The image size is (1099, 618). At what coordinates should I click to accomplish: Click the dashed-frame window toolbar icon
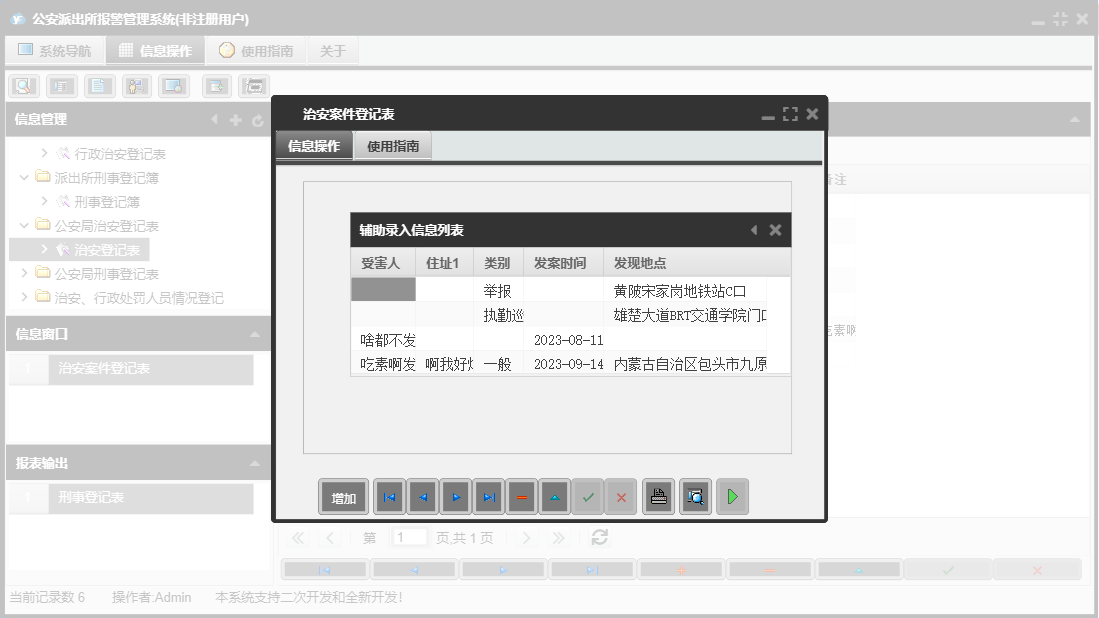(x=254, y=86)
